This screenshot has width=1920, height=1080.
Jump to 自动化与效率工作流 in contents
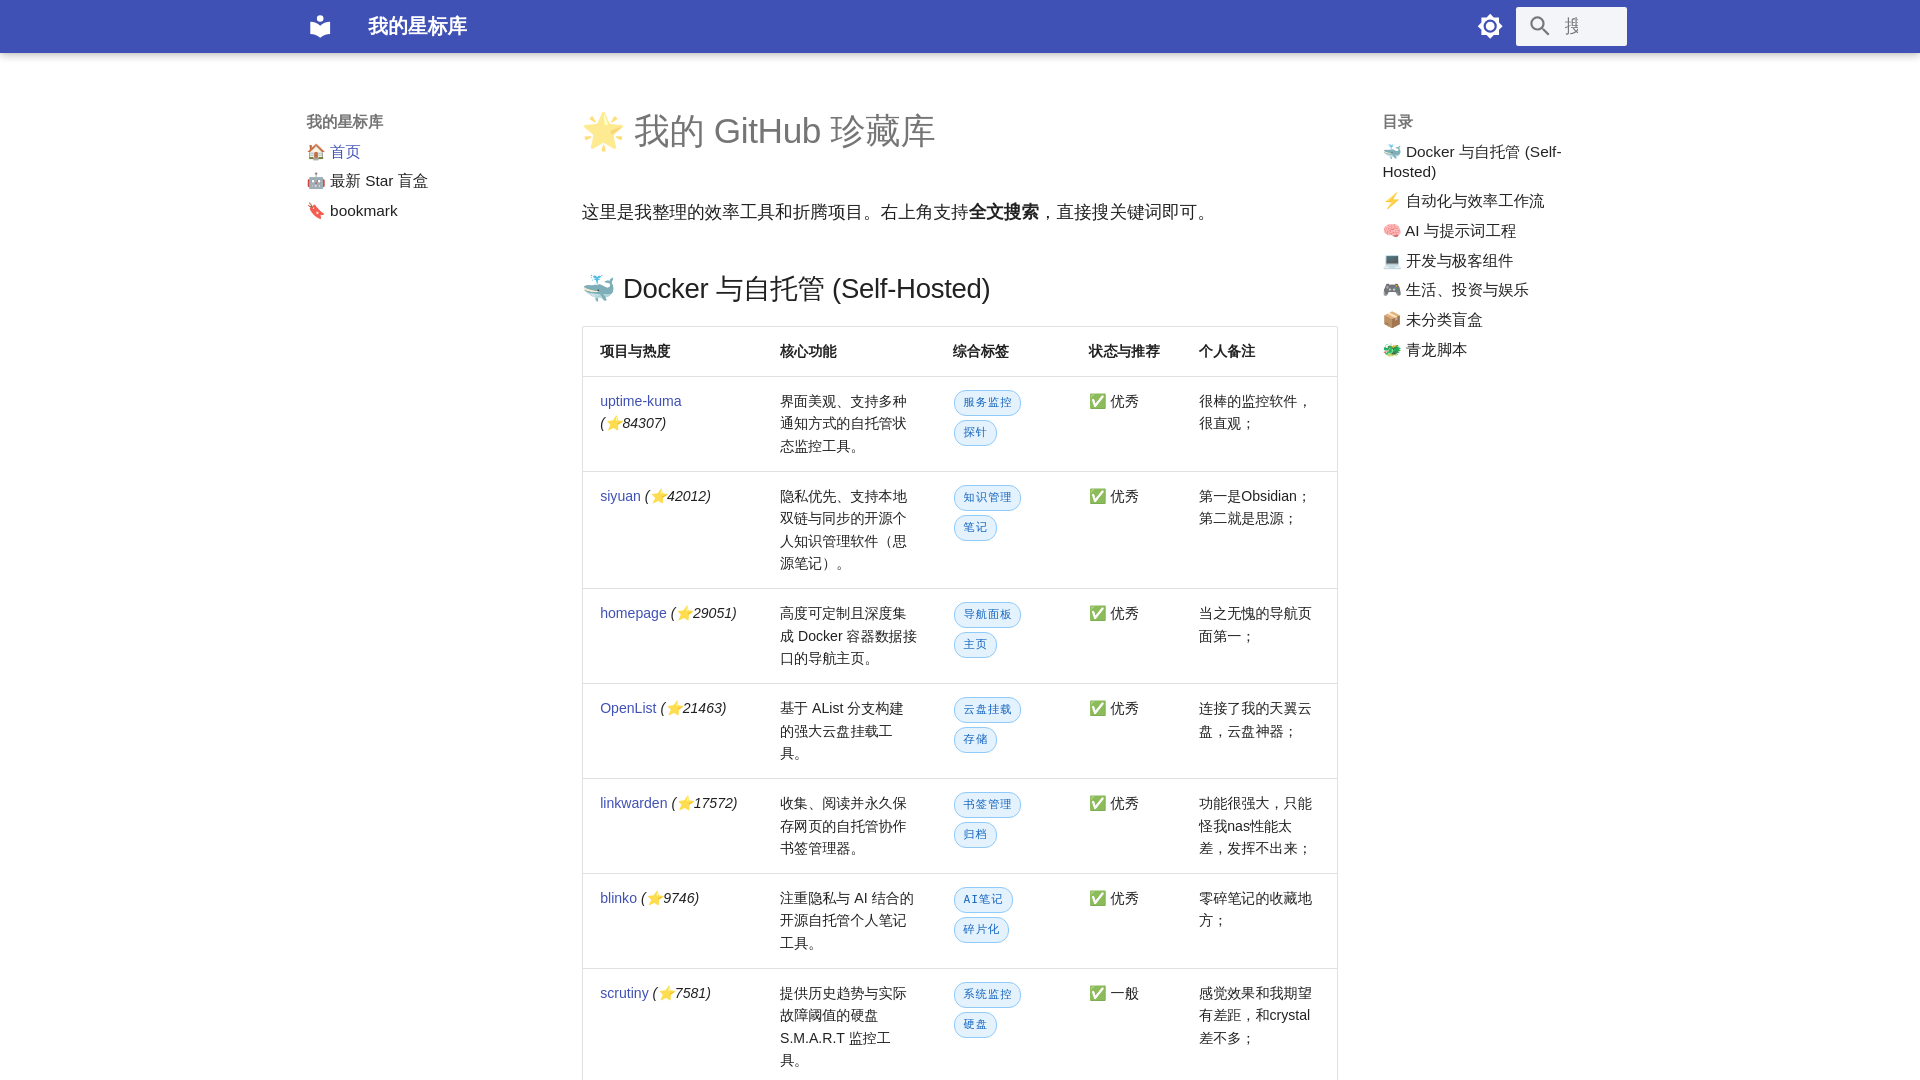click(1463, 201)
